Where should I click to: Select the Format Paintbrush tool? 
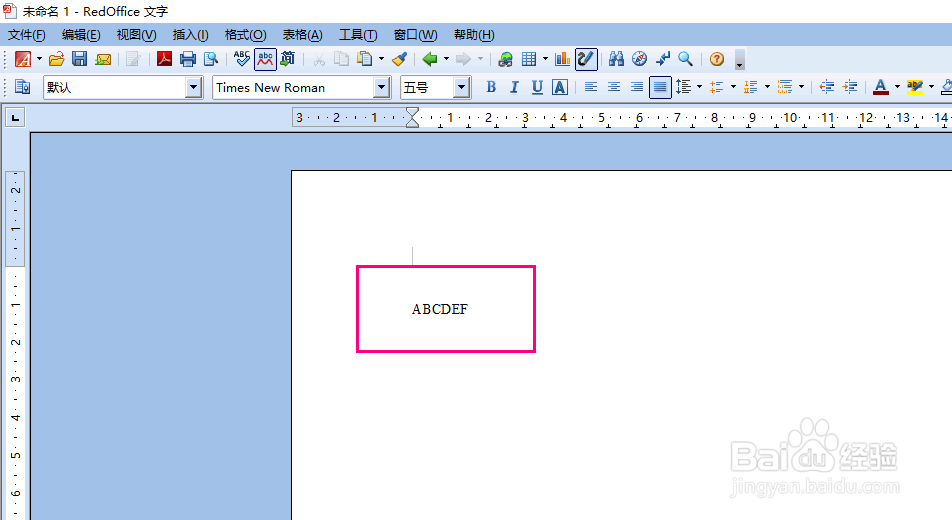(399, 59)
